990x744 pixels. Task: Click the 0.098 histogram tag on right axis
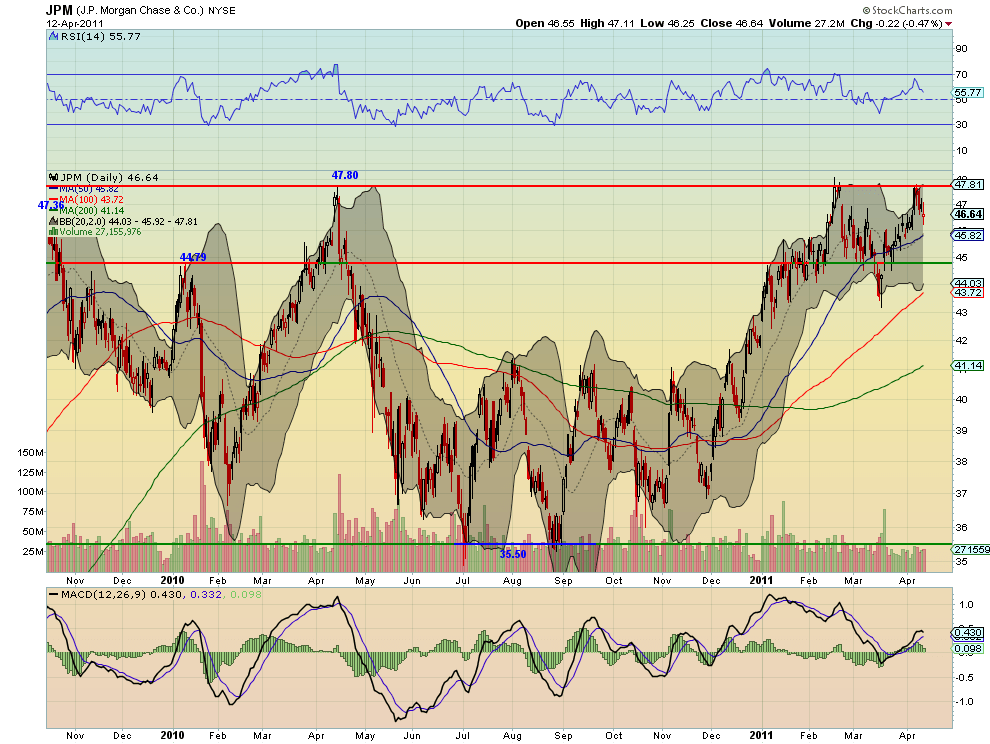tap(968, 649)
